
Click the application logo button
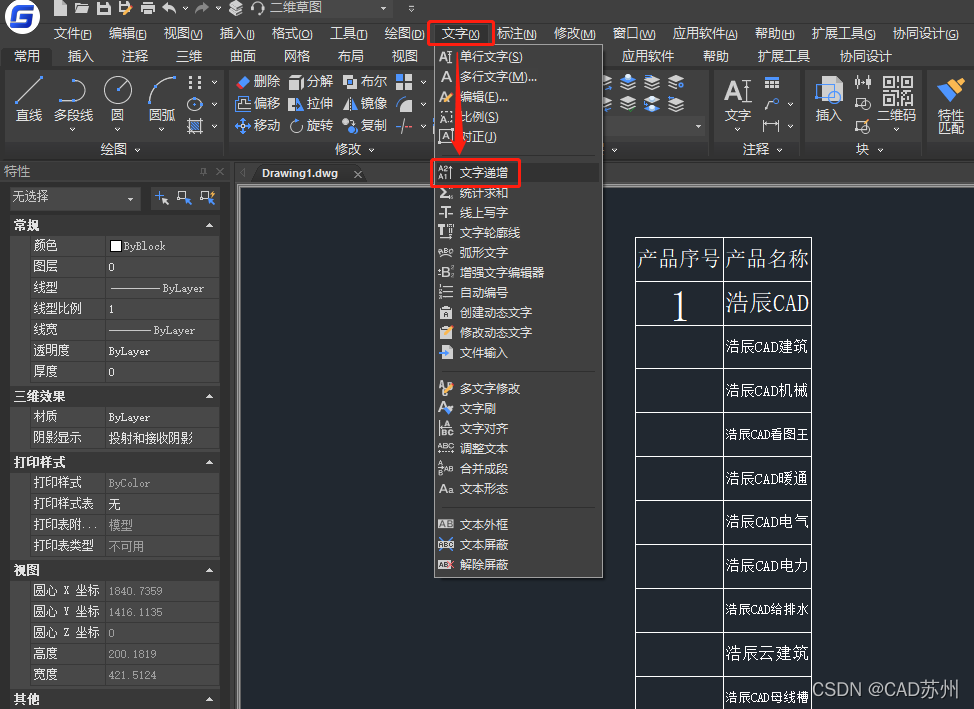pyautogui.click(x=22, y=17)
